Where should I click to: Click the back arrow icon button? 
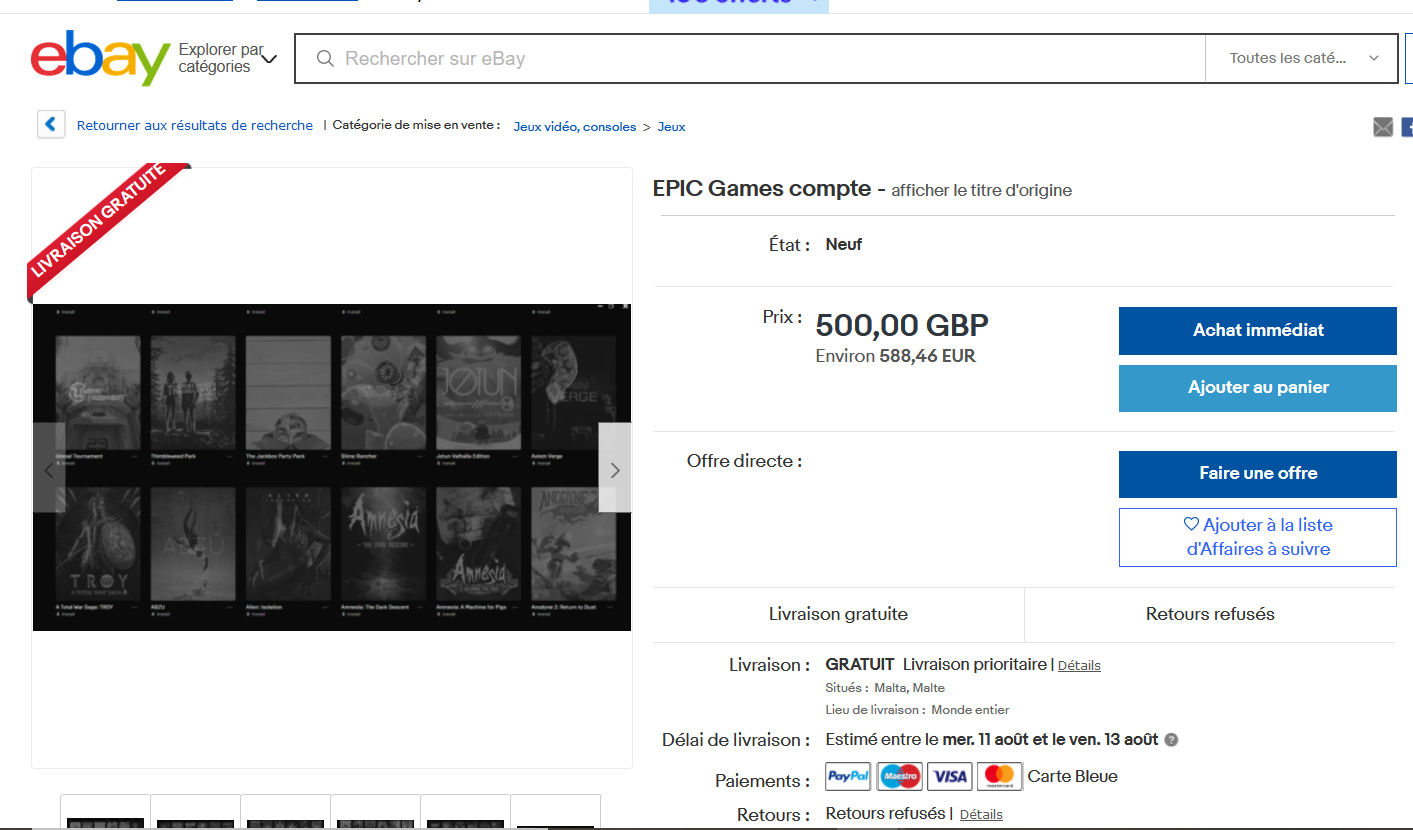click(x=51, y=125)
